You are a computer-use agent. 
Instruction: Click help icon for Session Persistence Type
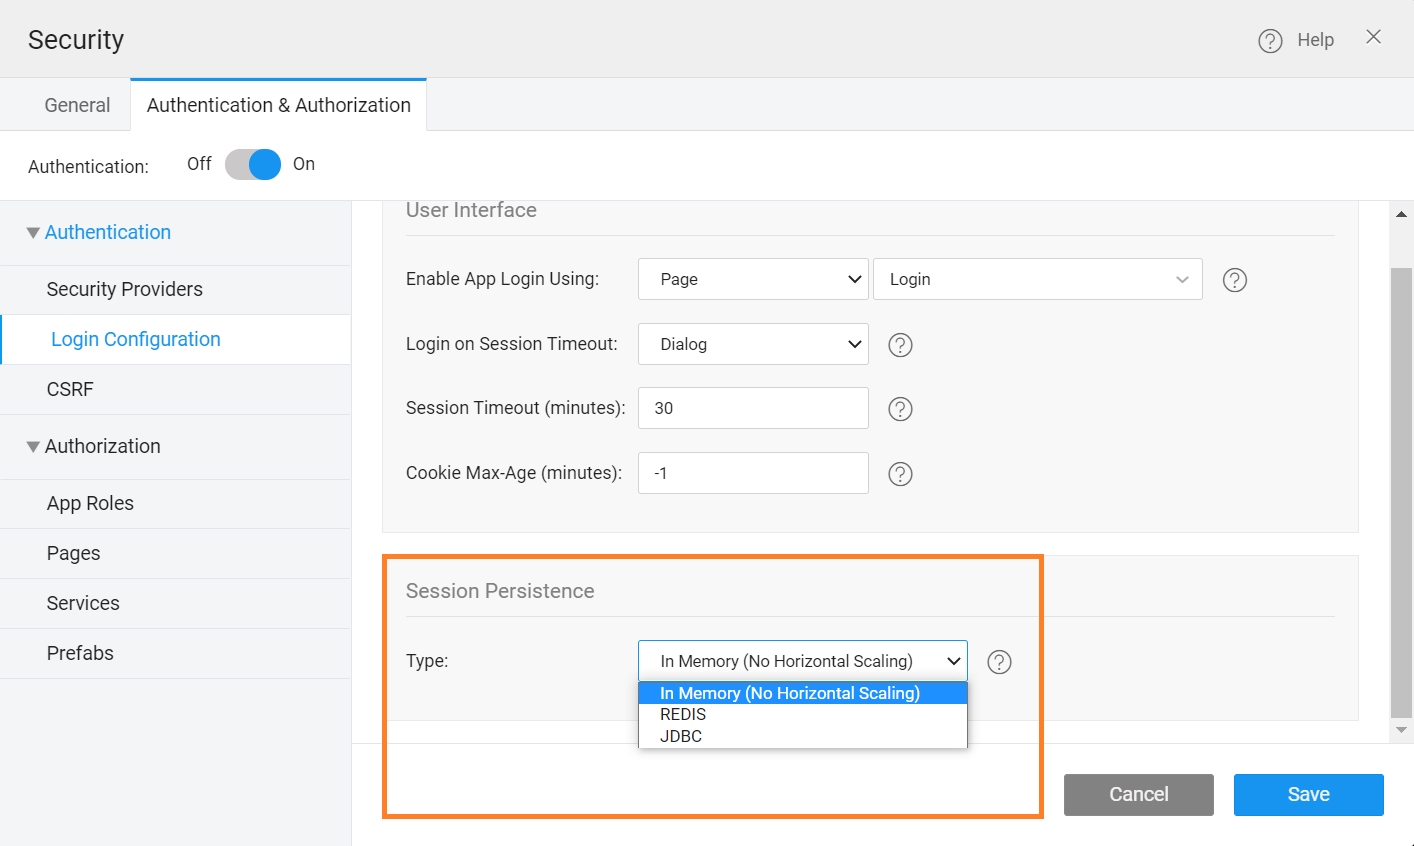(999, 662)
